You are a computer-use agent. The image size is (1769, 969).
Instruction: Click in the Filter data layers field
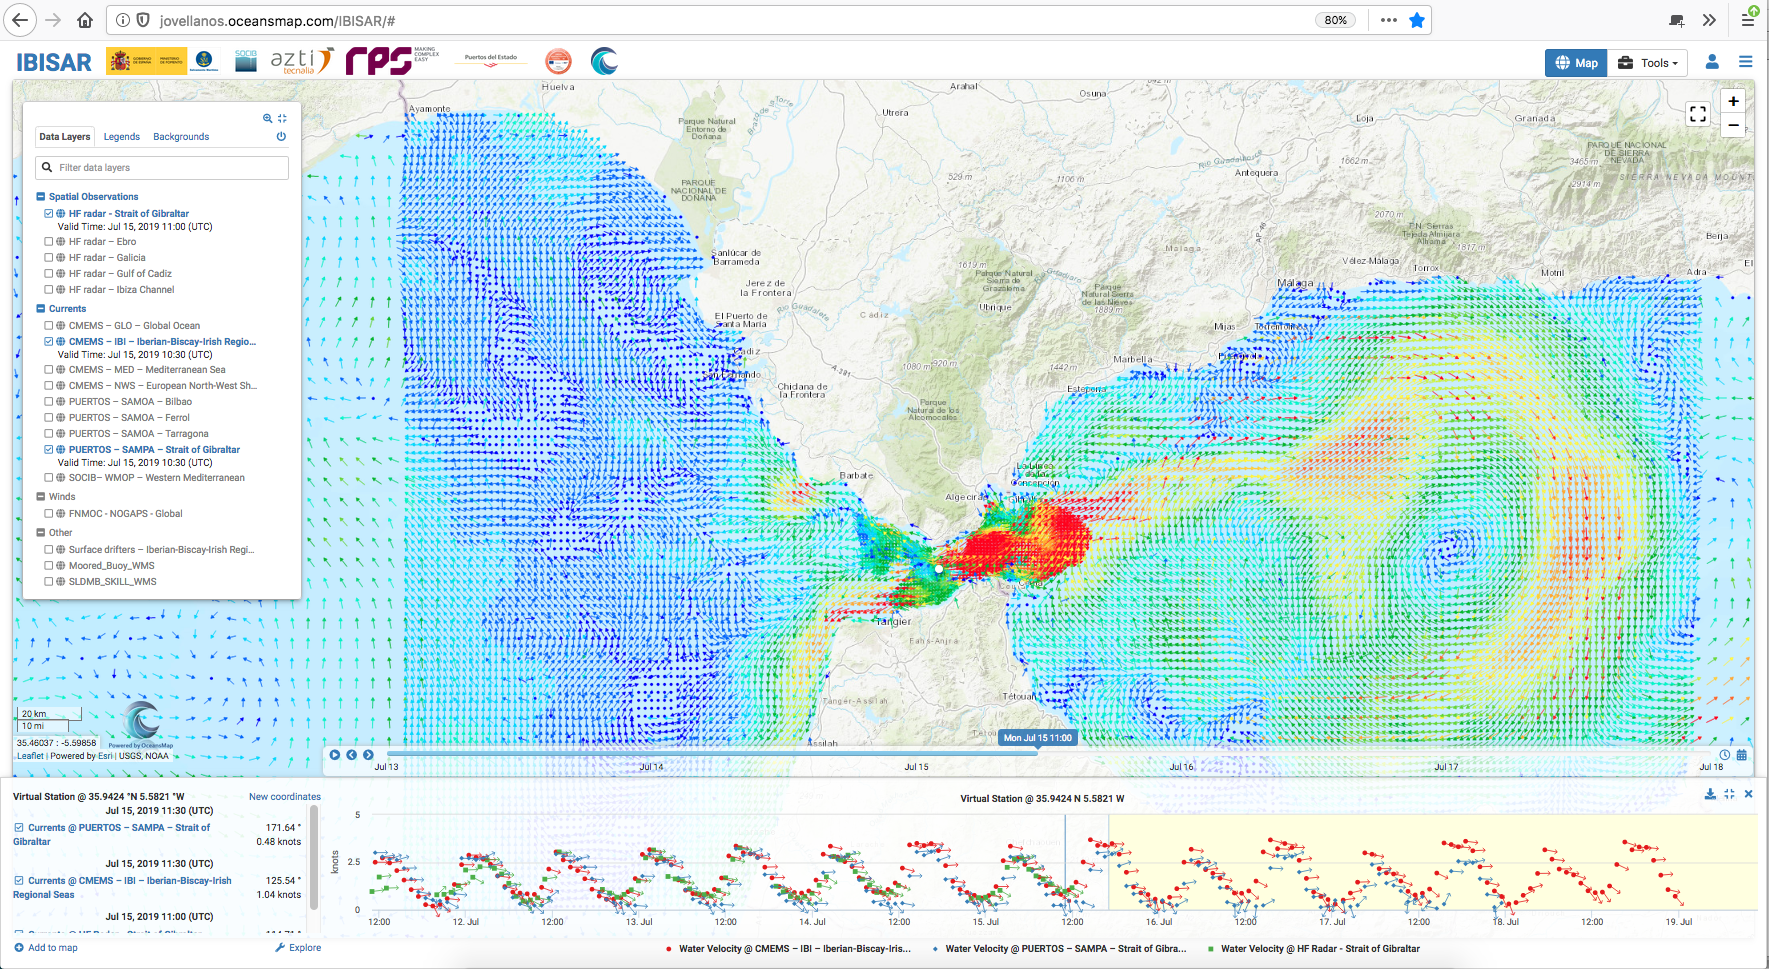click(163, 168)
